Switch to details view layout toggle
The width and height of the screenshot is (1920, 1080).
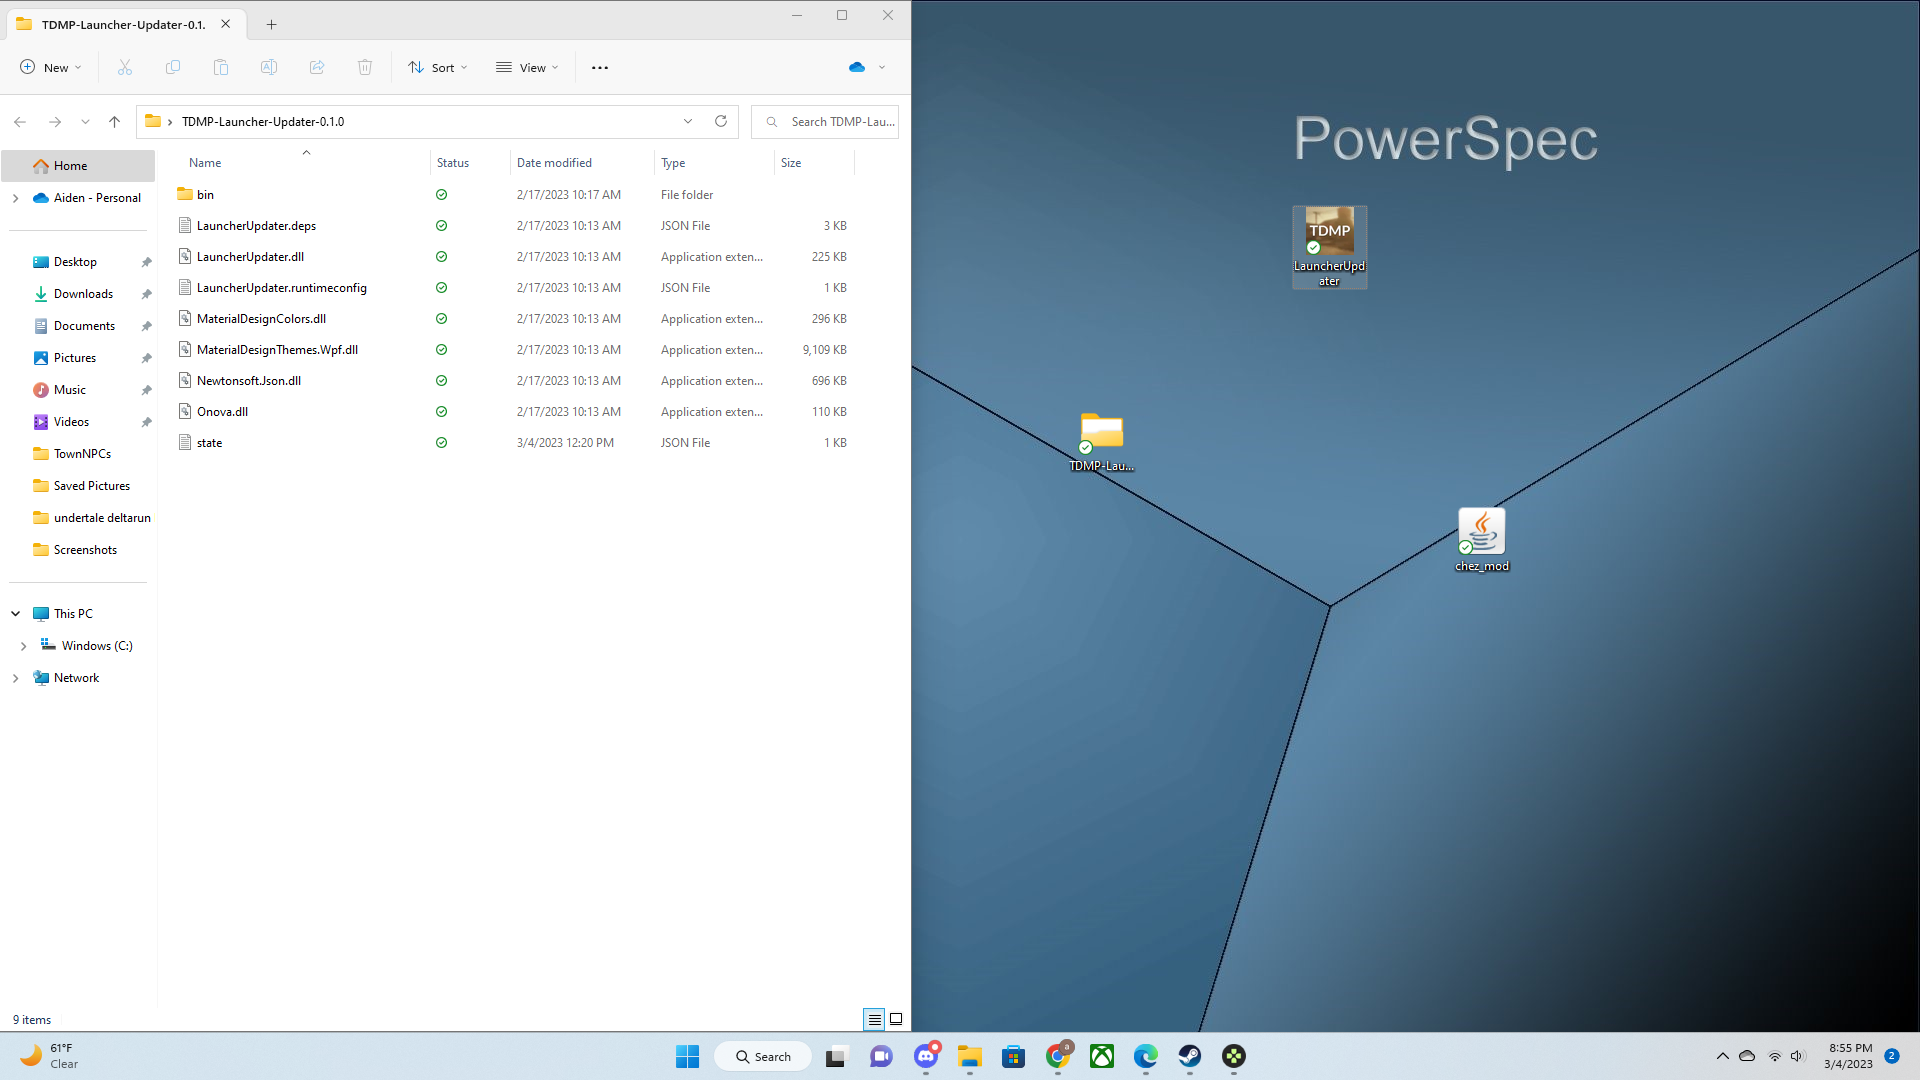[x=874, y=1019]
